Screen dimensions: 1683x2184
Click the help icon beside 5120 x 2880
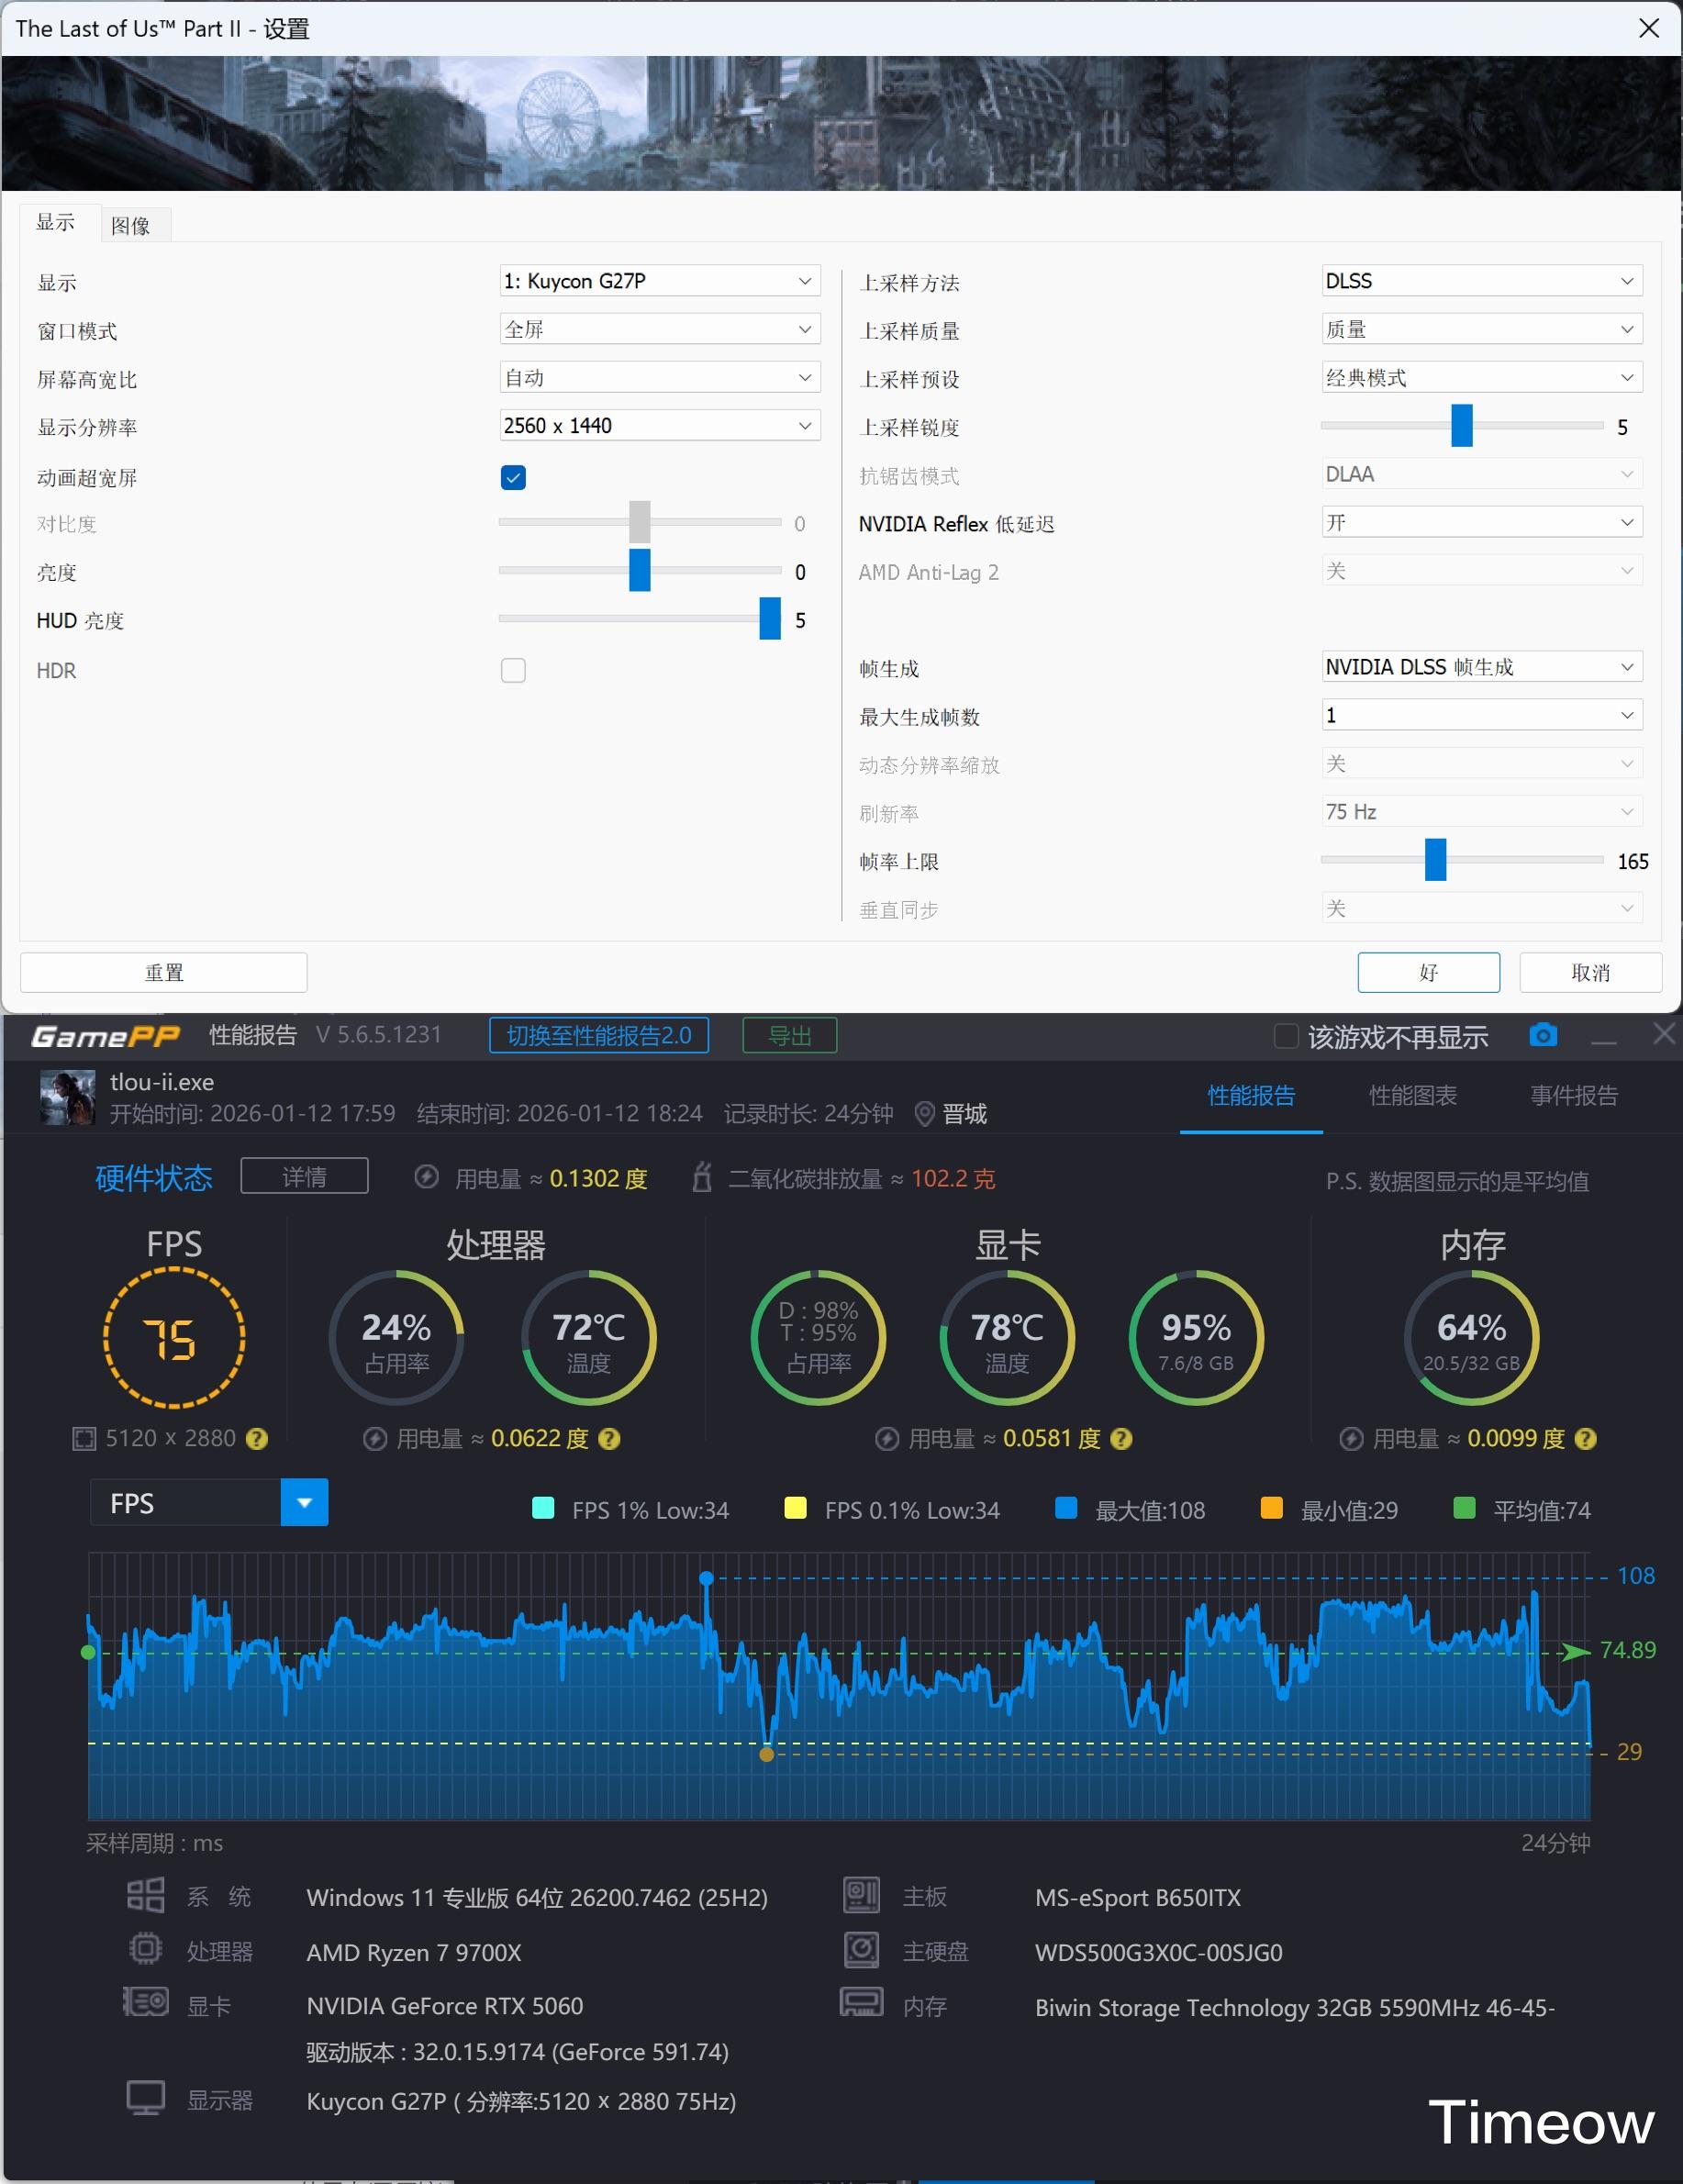click(257, 1438)
